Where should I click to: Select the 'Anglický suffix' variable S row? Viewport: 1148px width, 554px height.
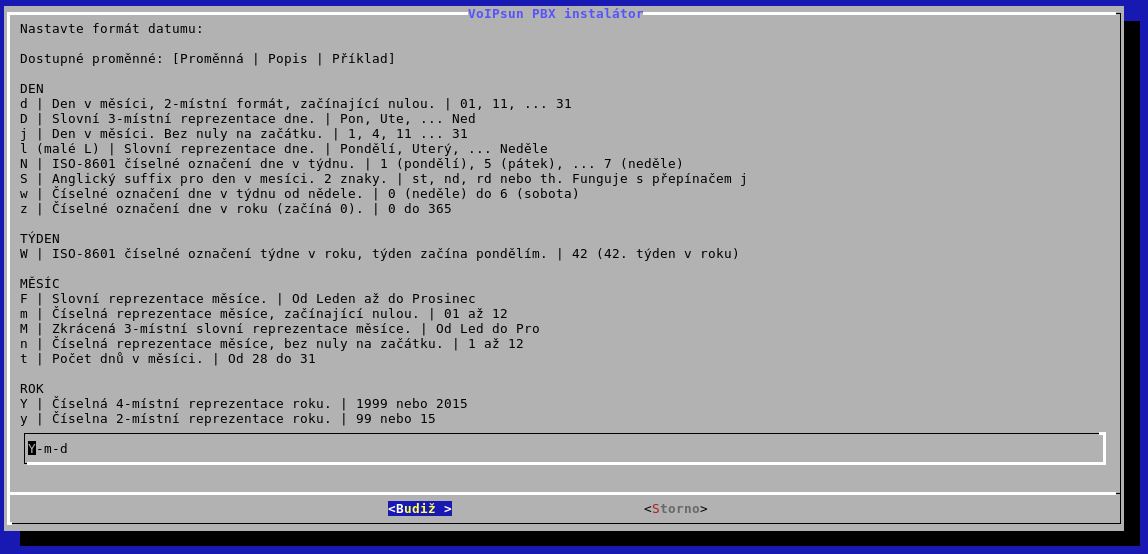pyautogui.click(x=384, y=179)
